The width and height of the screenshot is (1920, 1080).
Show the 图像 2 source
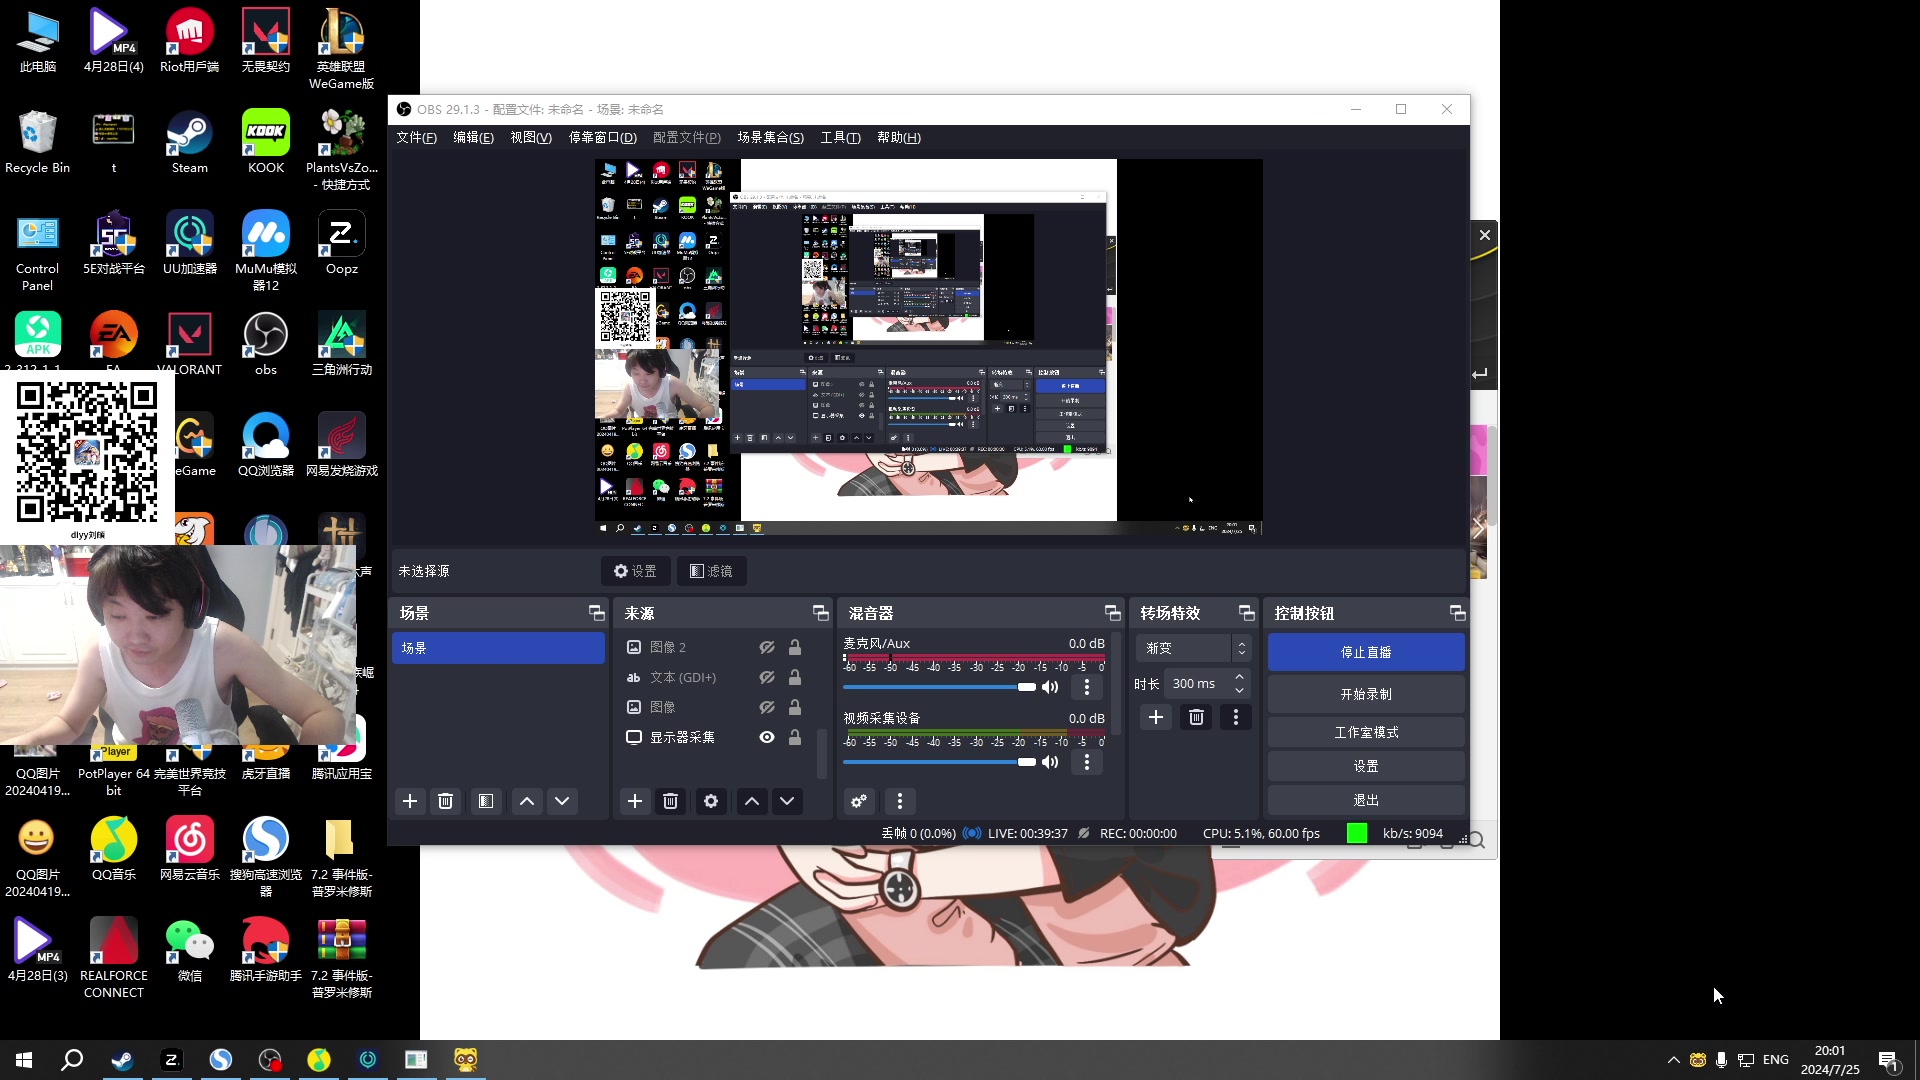[x=767, y=647]
